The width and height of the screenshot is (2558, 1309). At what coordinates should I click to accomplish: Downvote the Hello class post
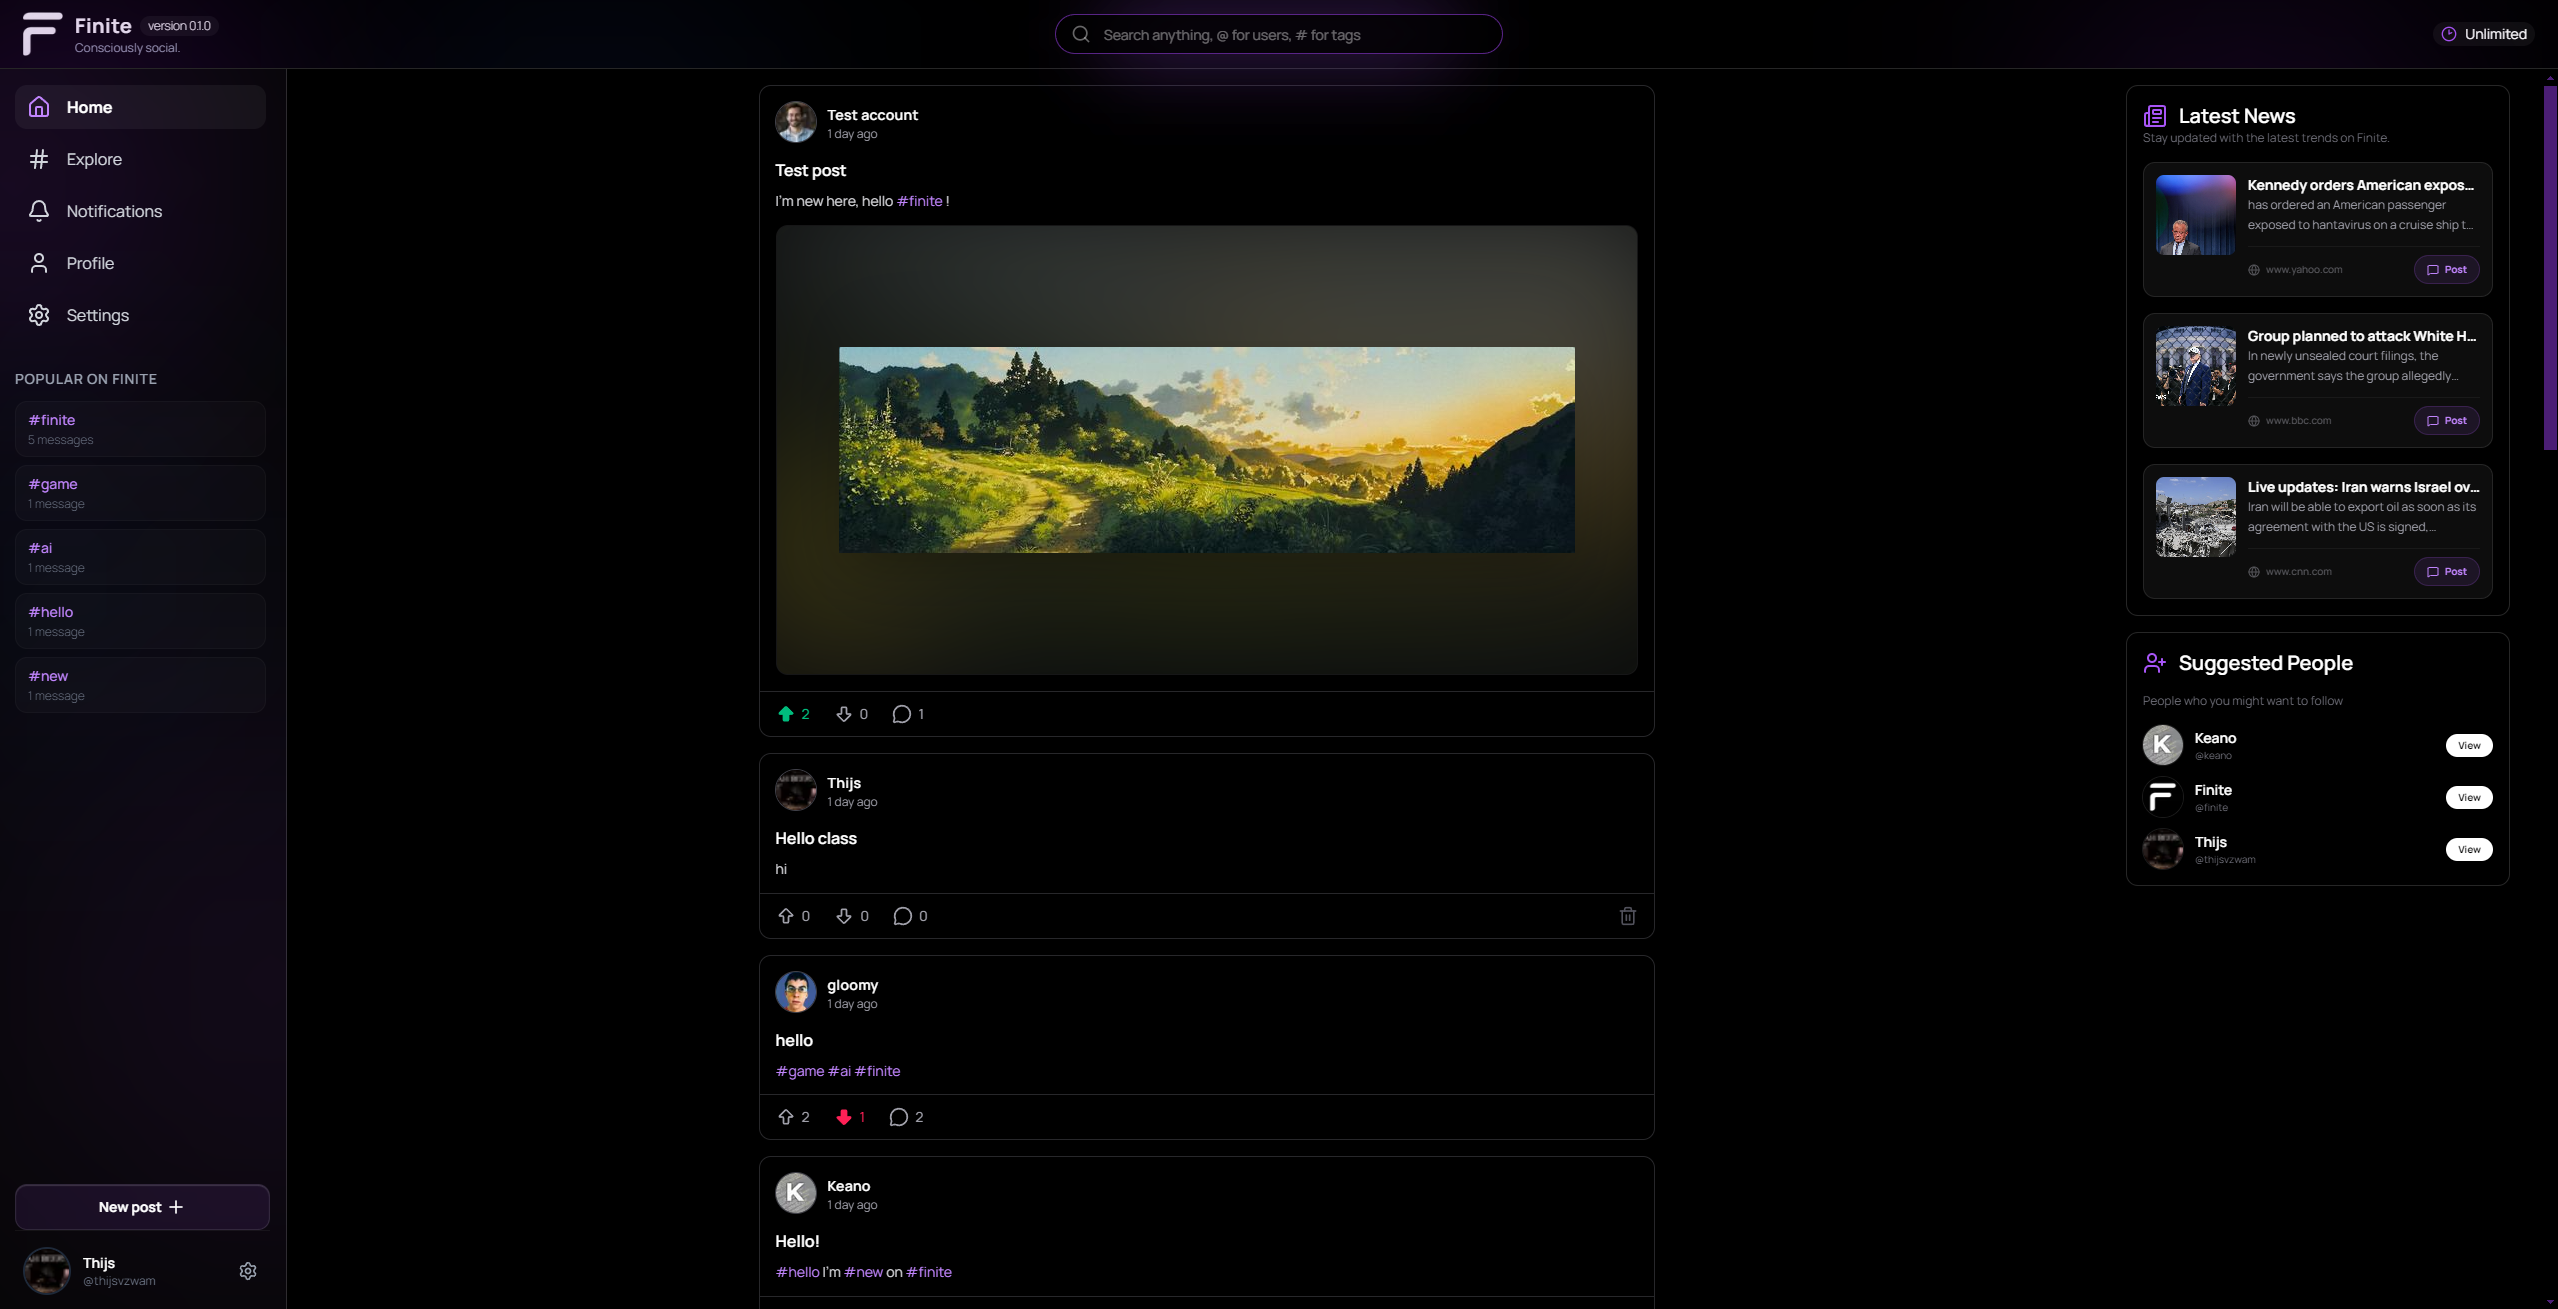click(852, 916)
